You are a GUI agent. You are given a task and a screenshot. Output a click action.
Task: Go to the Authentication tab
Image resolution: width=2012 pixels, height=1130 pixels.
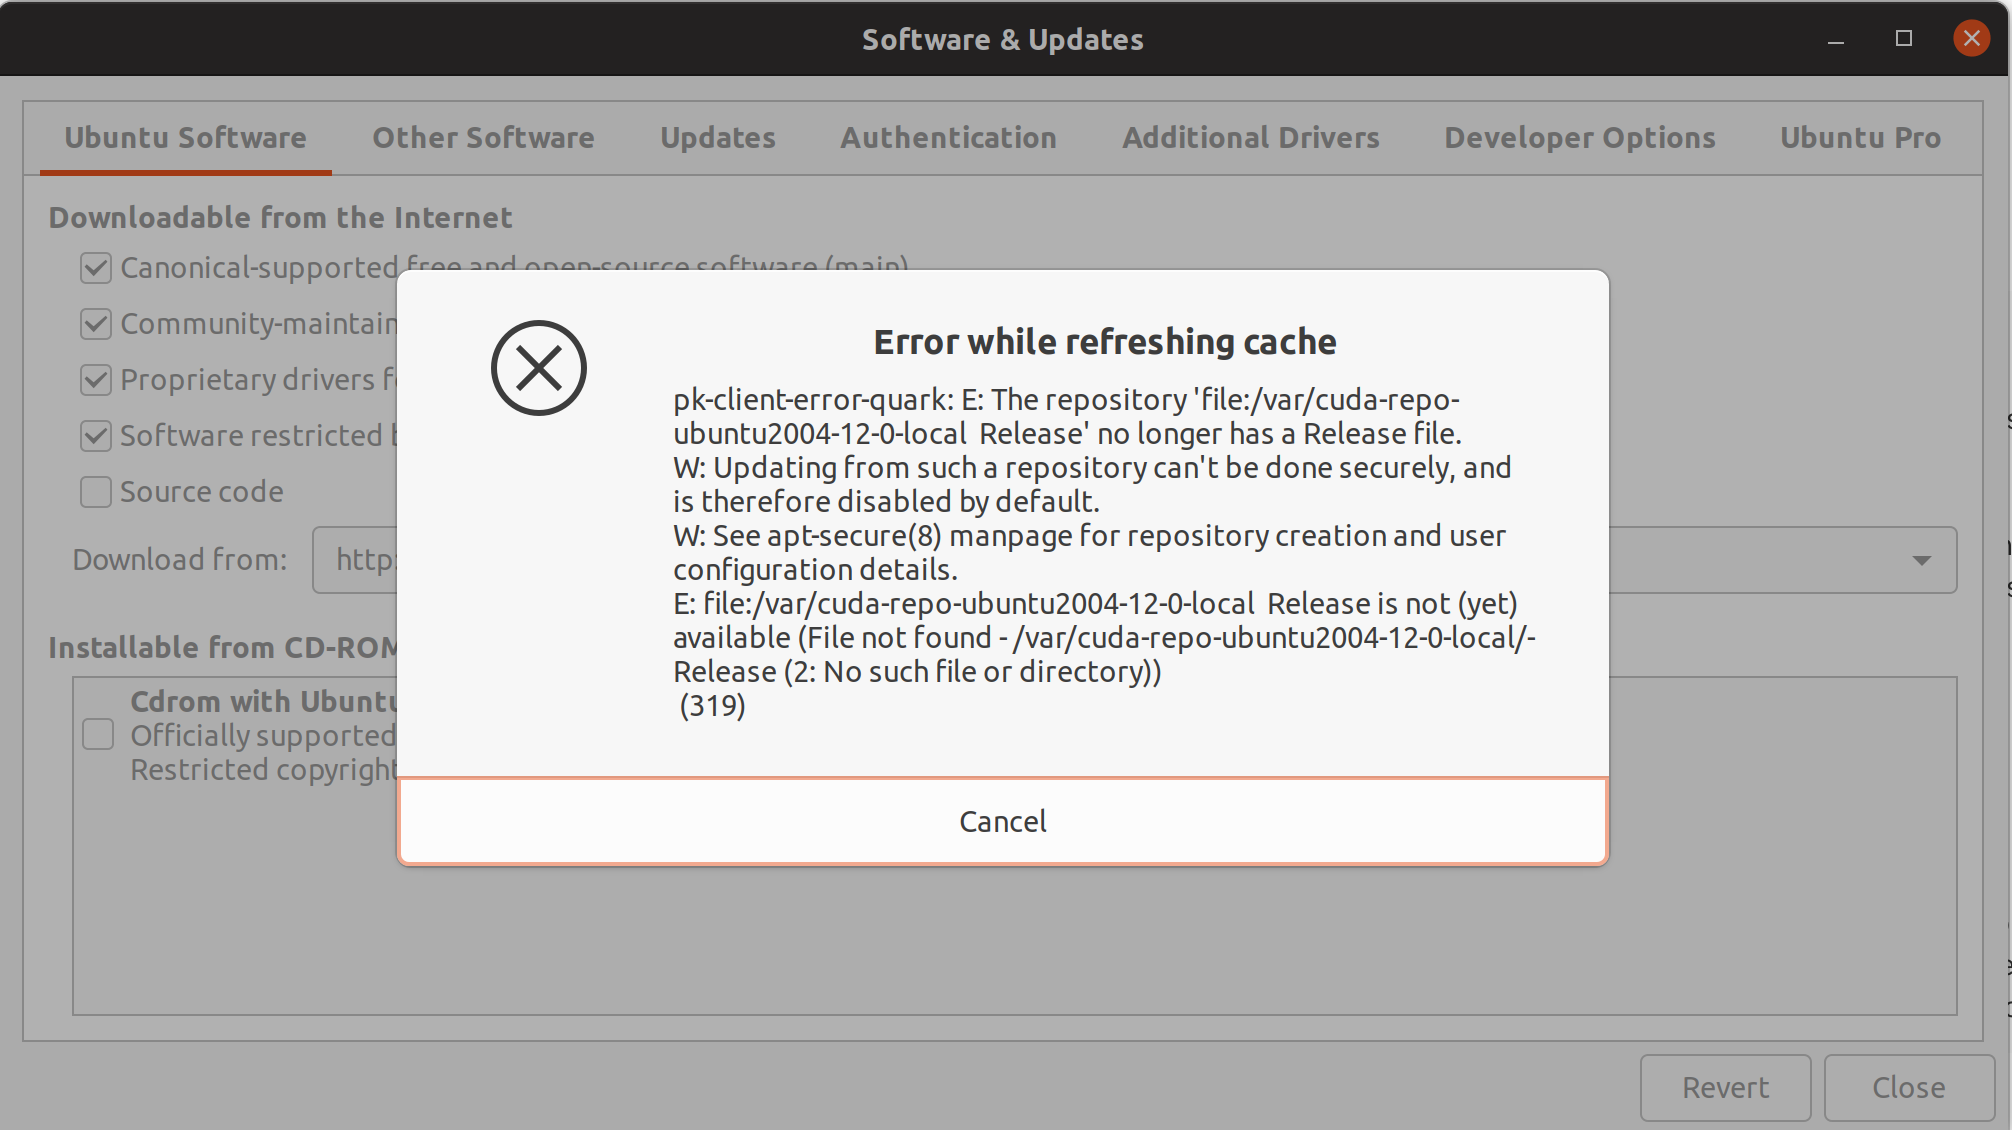(948, 137)
